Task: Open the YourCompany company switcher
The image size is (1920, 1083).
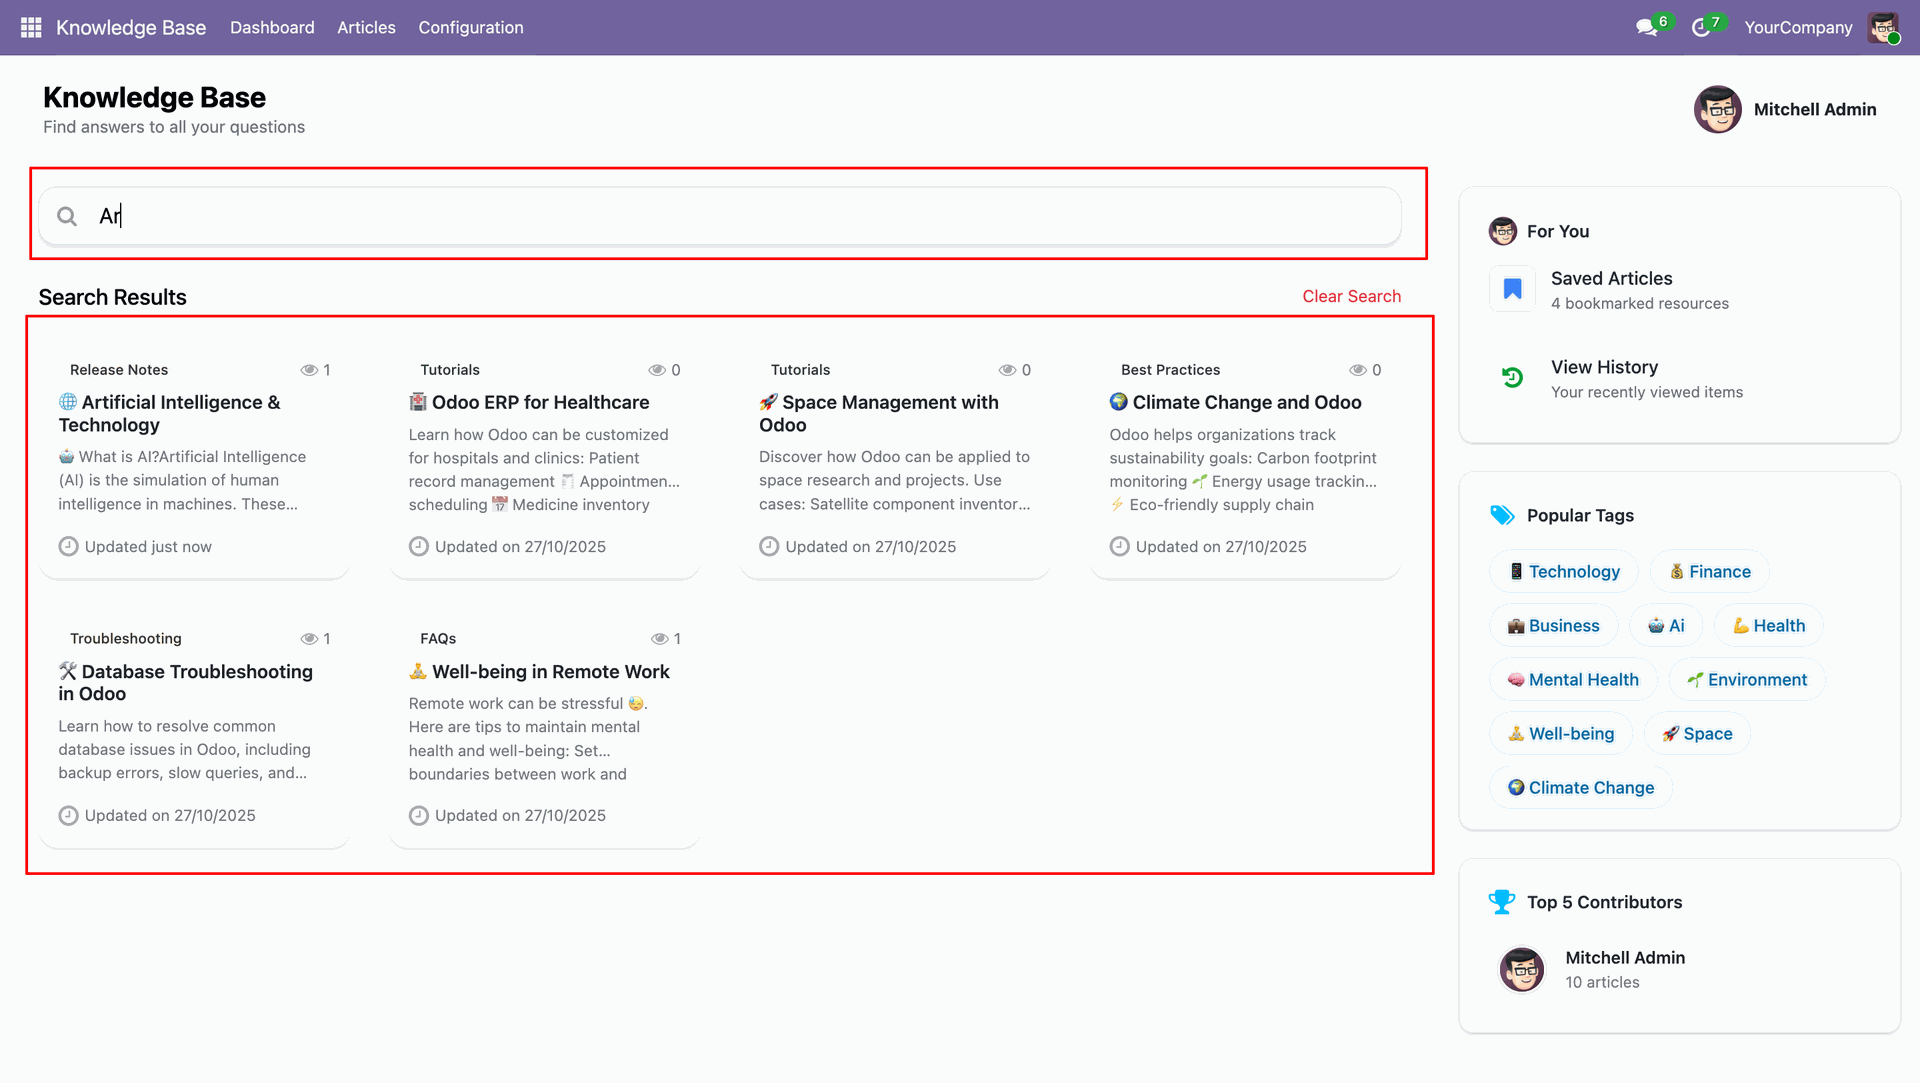Action: pos(1798,27)
